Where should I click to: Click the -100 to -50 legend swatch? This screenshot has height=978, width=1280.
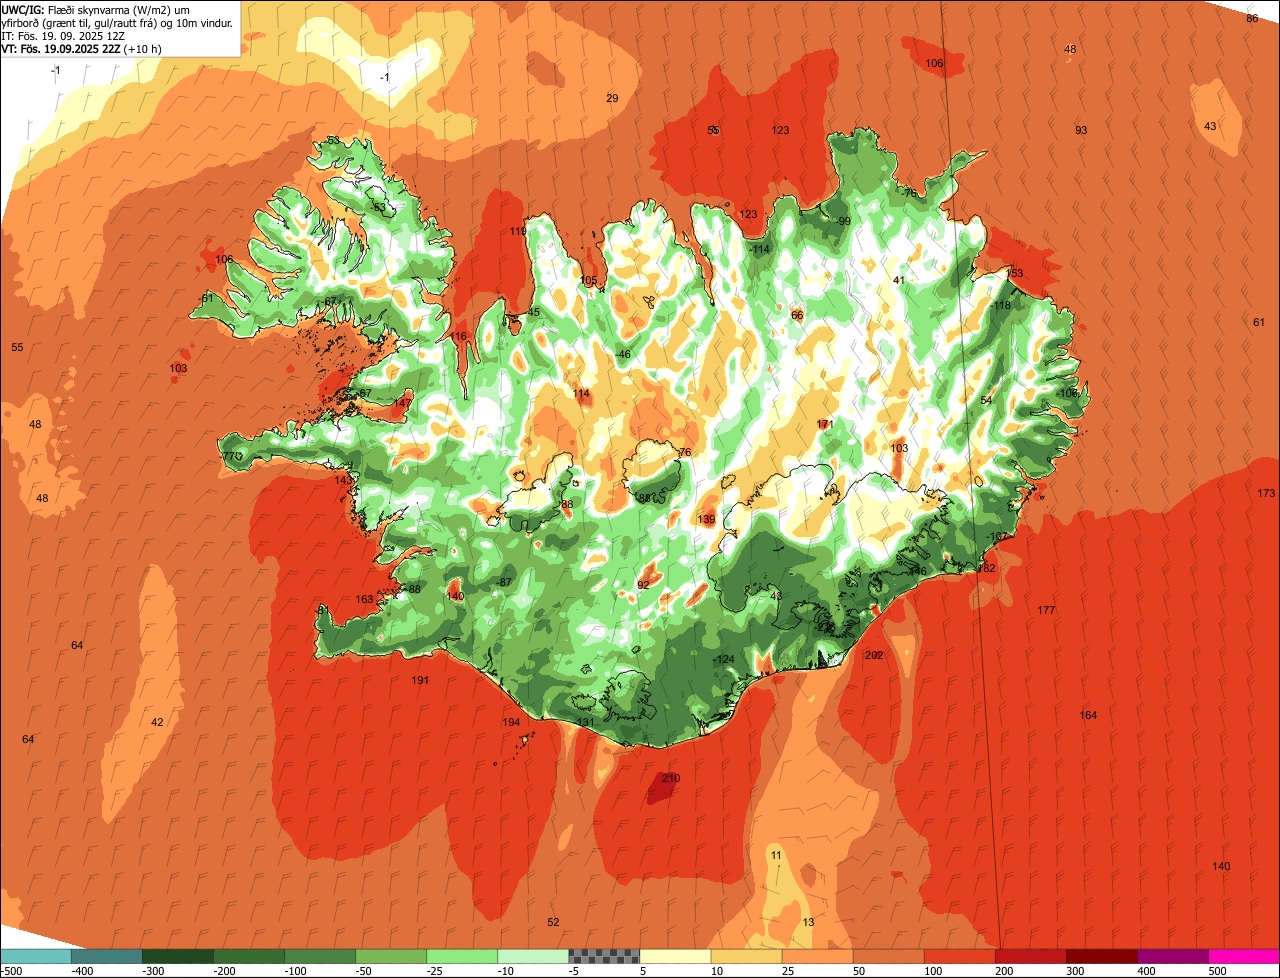pos(319,956)
